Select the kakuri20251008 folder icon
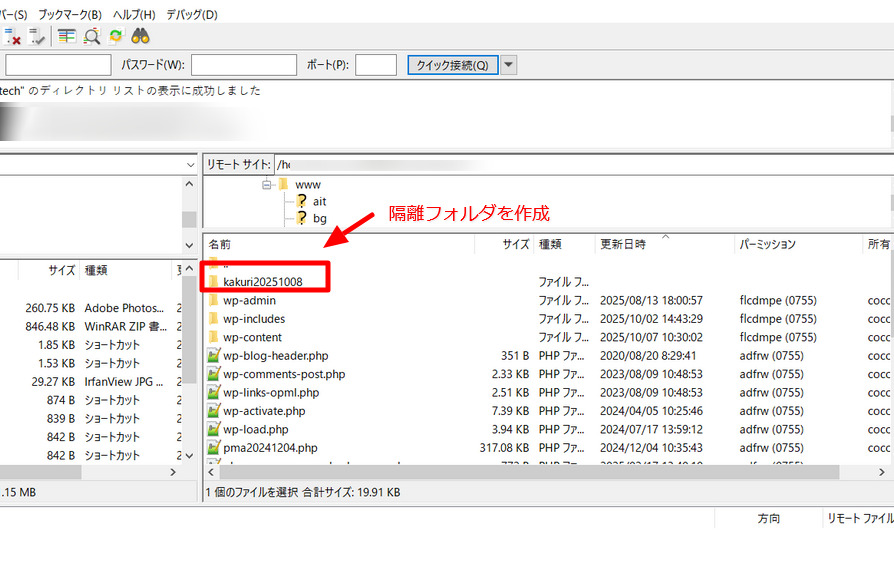The width and height of the screenshot is (894, 570). 213,282
